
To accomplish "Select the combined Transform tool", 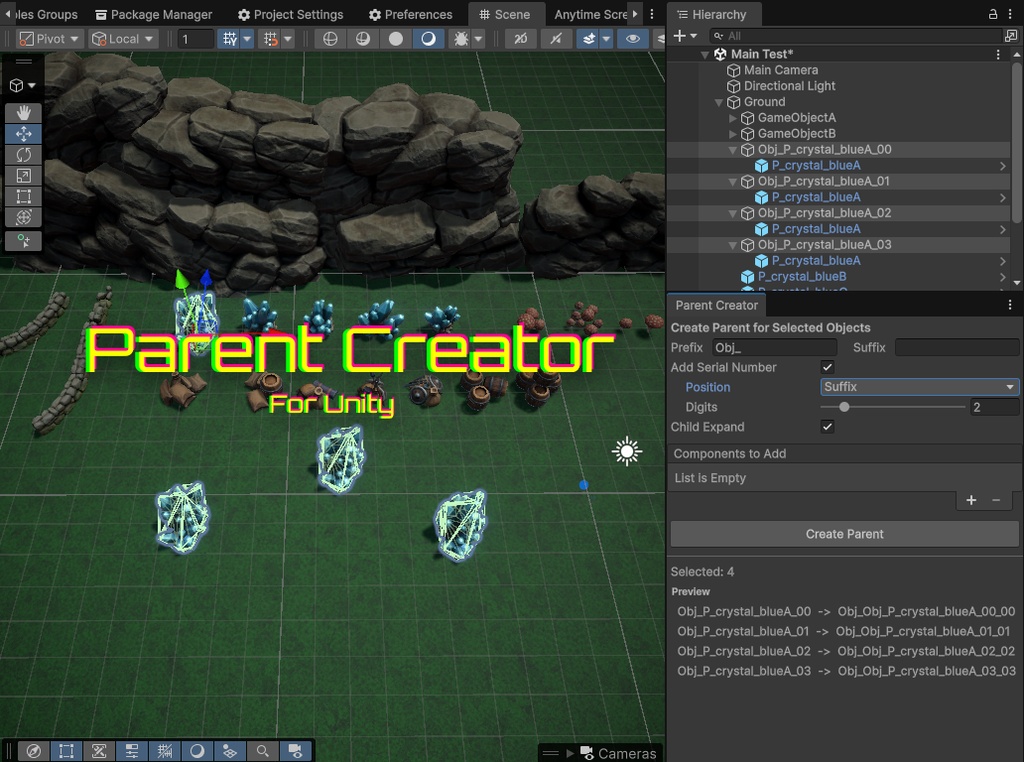I will coord(24,217).
